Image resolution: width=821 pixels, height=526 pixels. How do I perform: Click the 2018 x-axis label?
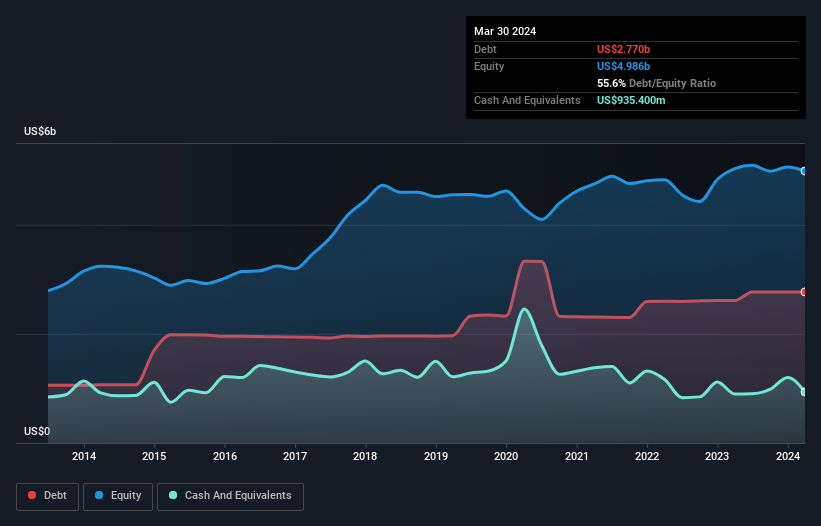pyautogui.click(x=365, y=456)
